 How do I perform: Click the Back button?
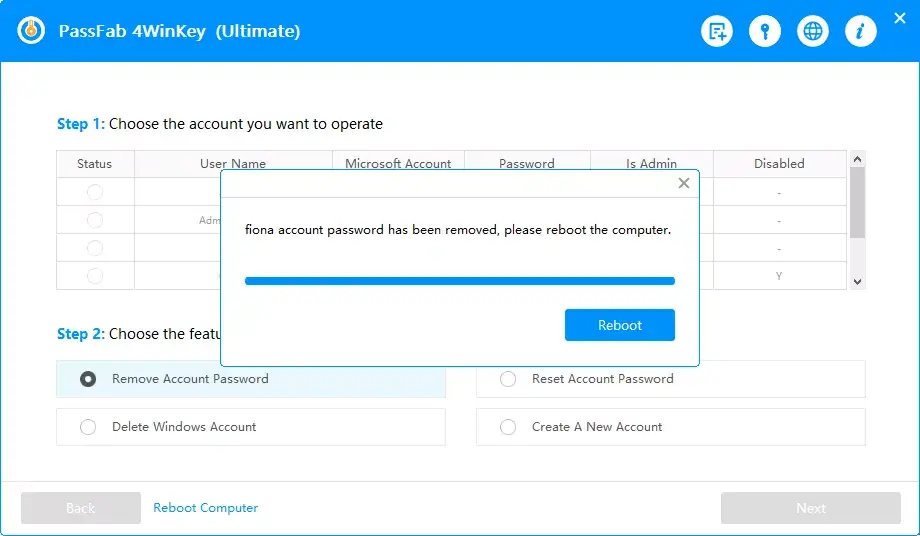coord(80,508)
